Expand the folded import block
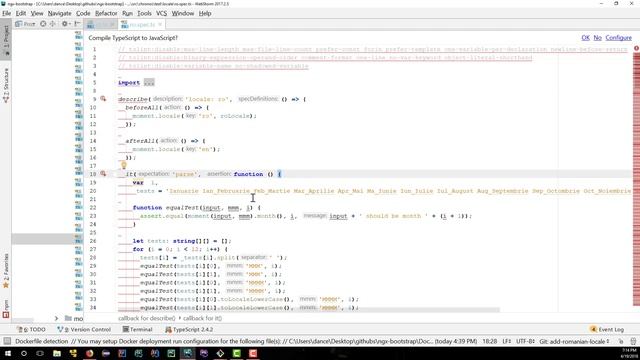 pyautogui.click(x=149, y=82)
